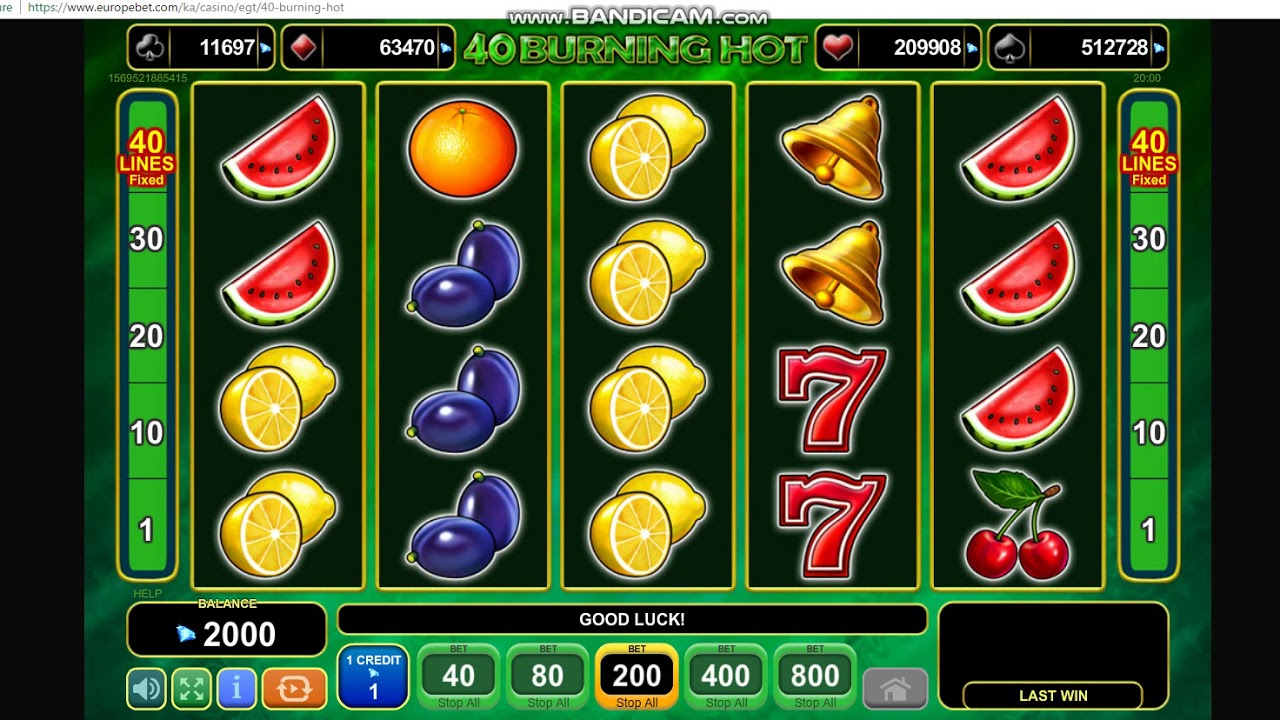Open the spades jackpot amount 512728
This screenshot has height=720, width=1280.
coord(1078,47)
